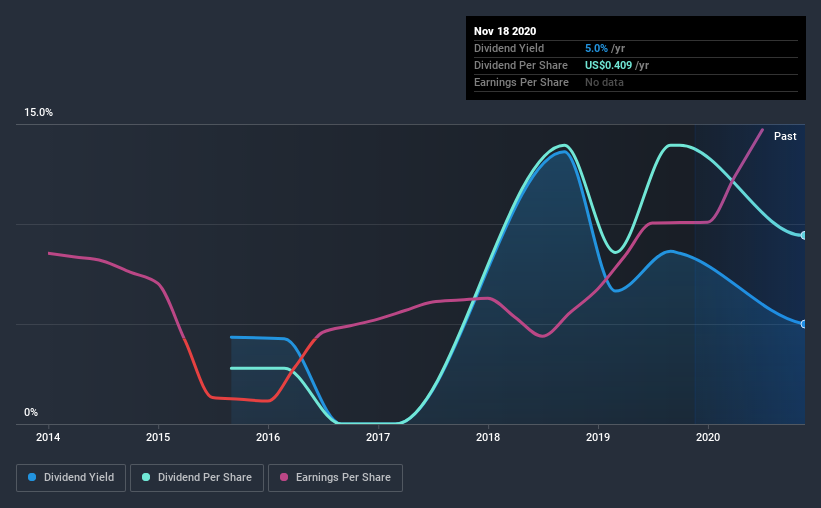Click the 'Past' label on chart
Viewport: 821px width, 508px height.
[x=785, y=136]
